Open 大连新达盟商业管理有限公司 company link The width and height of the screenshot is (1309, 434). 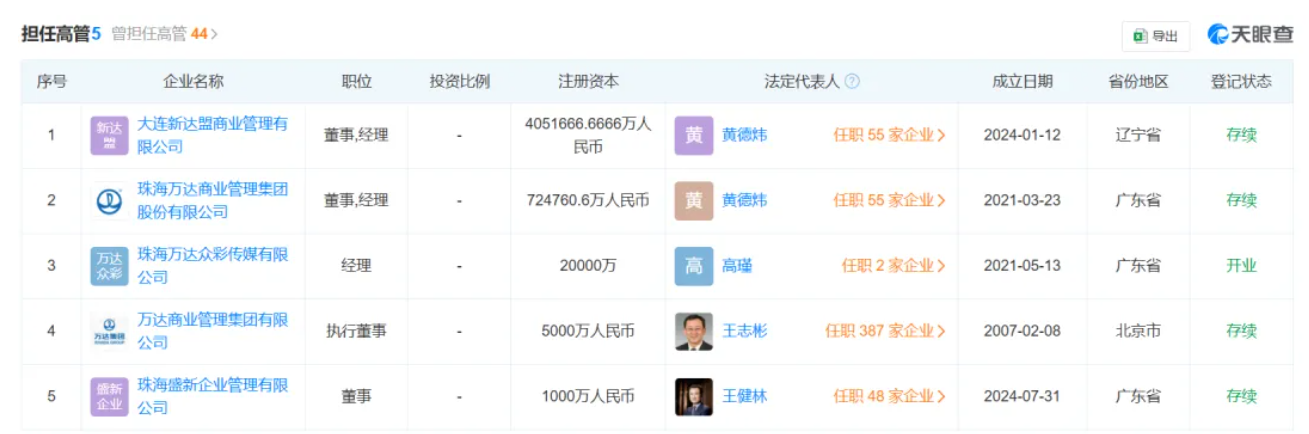[213, 135]
